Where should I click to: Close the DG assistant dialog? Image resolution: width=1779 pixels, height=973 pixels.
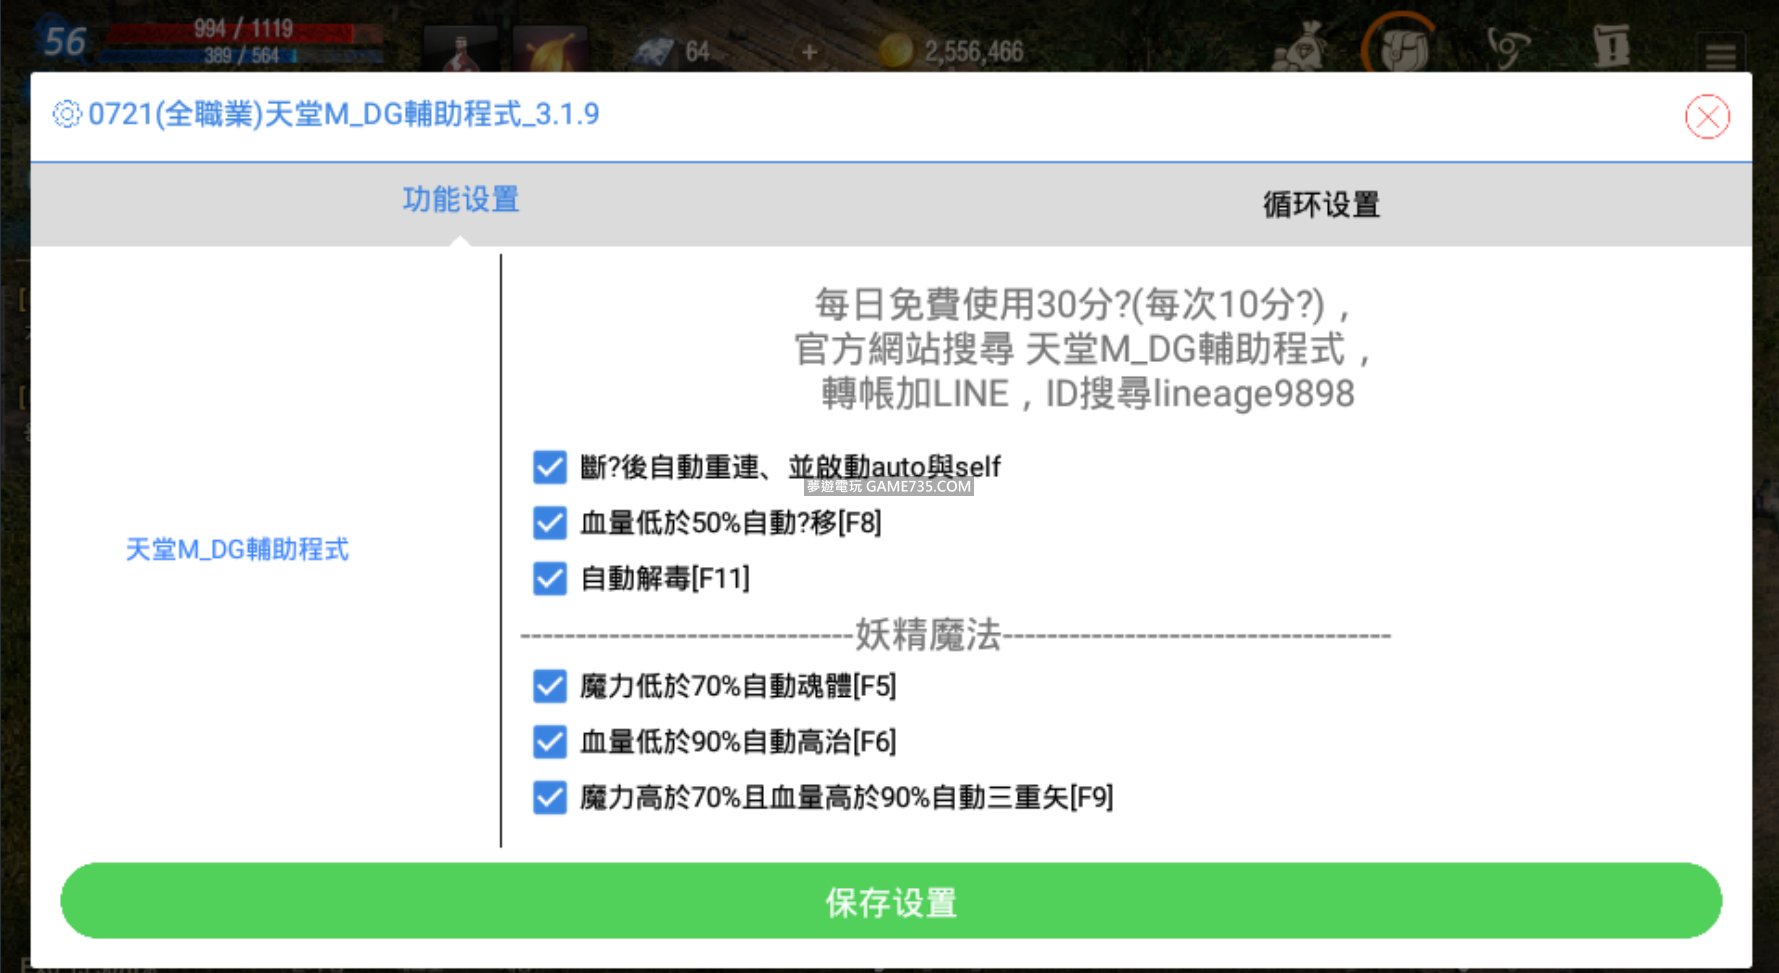pyautogui.click(x=1707, y=117)
